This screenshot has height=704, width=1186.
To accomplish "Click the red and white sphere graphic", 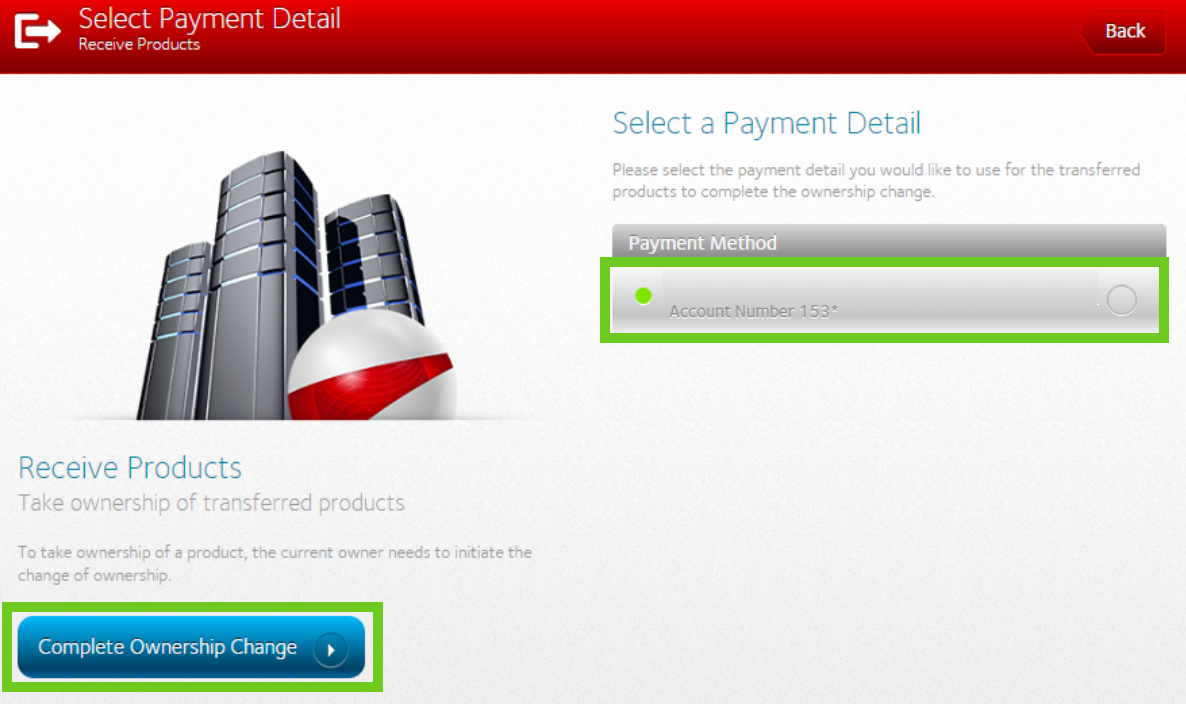I will coord(371,364).
